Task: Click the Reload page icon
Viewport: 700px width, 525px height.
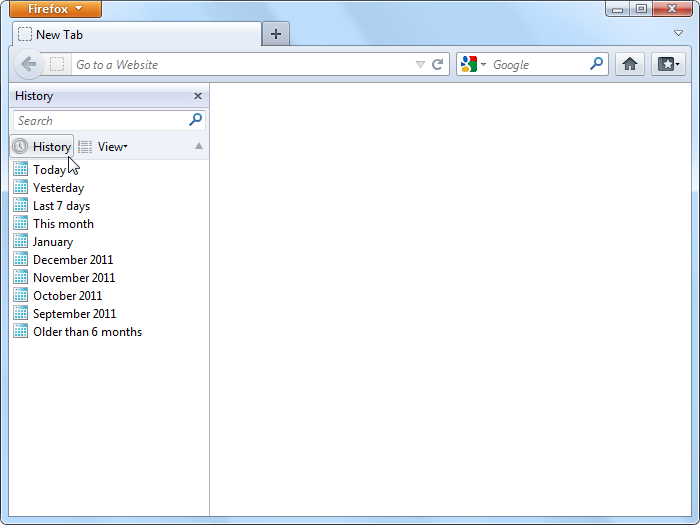Action: click(x=437, y=64)
